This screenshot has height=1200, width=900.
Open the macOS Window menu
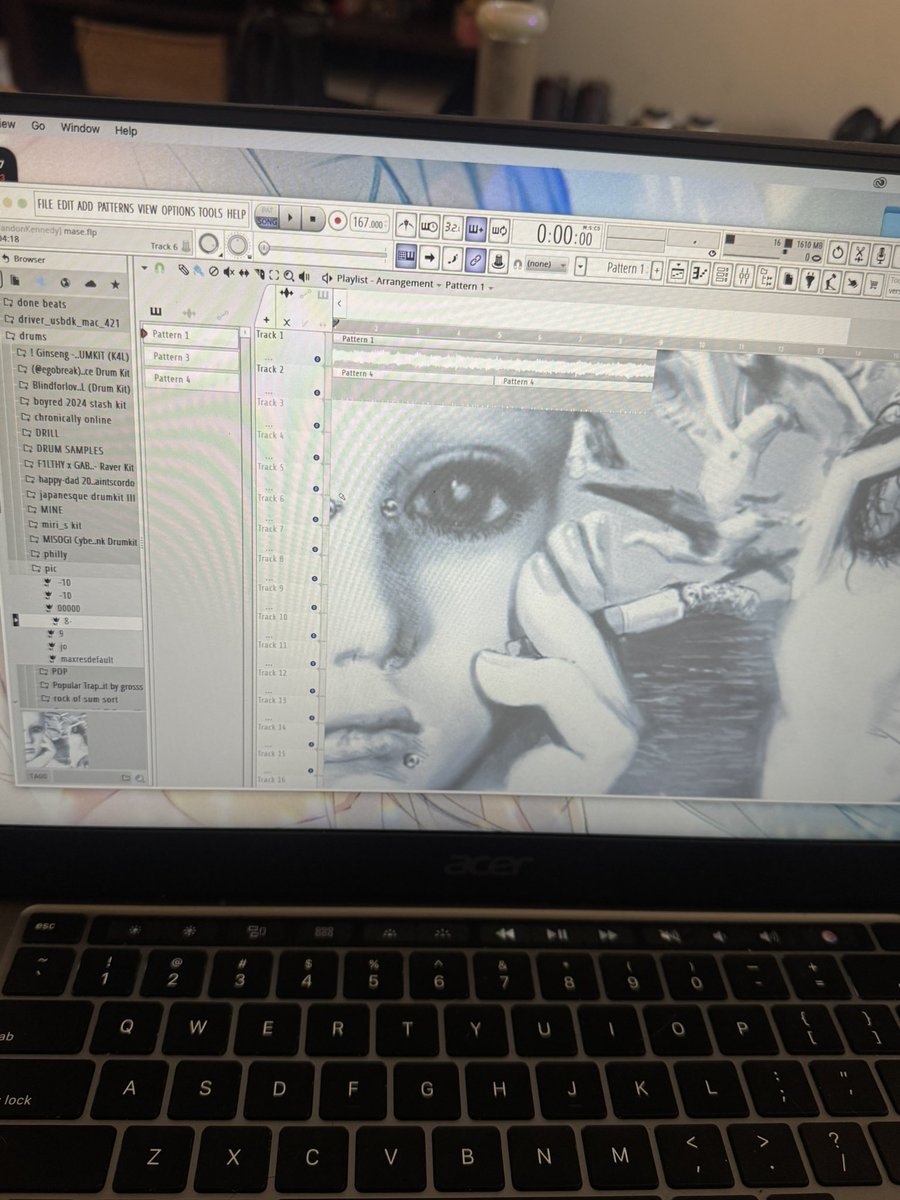click(x=80, y=128)
